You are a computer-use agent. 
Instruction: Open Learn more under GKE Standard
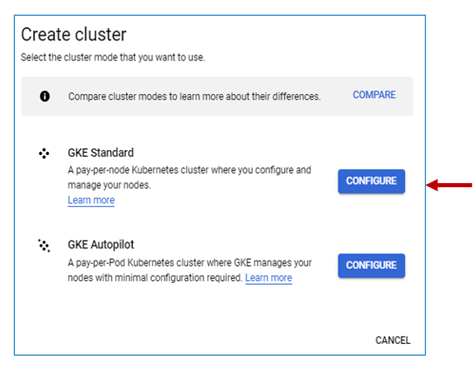tap(91, 200)
